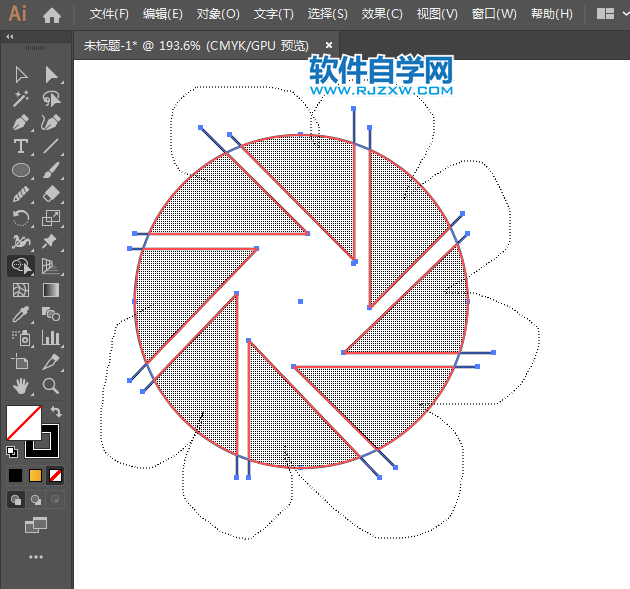Open the 文件(F) menu
The image size is (630, 589).
click(x=109, y=14)
